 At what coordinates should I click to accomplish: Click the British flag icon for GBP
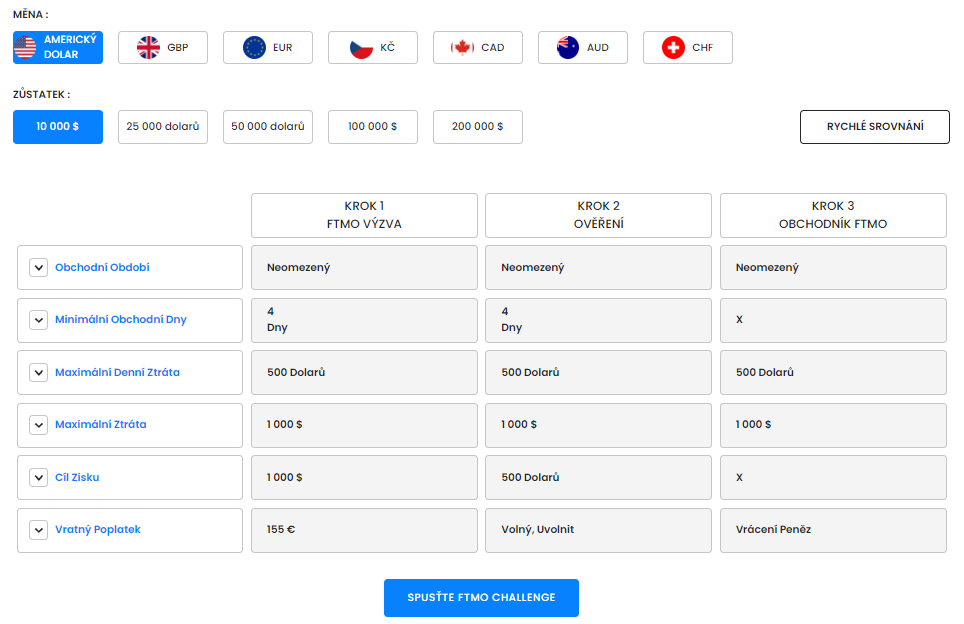click(148, 47)
